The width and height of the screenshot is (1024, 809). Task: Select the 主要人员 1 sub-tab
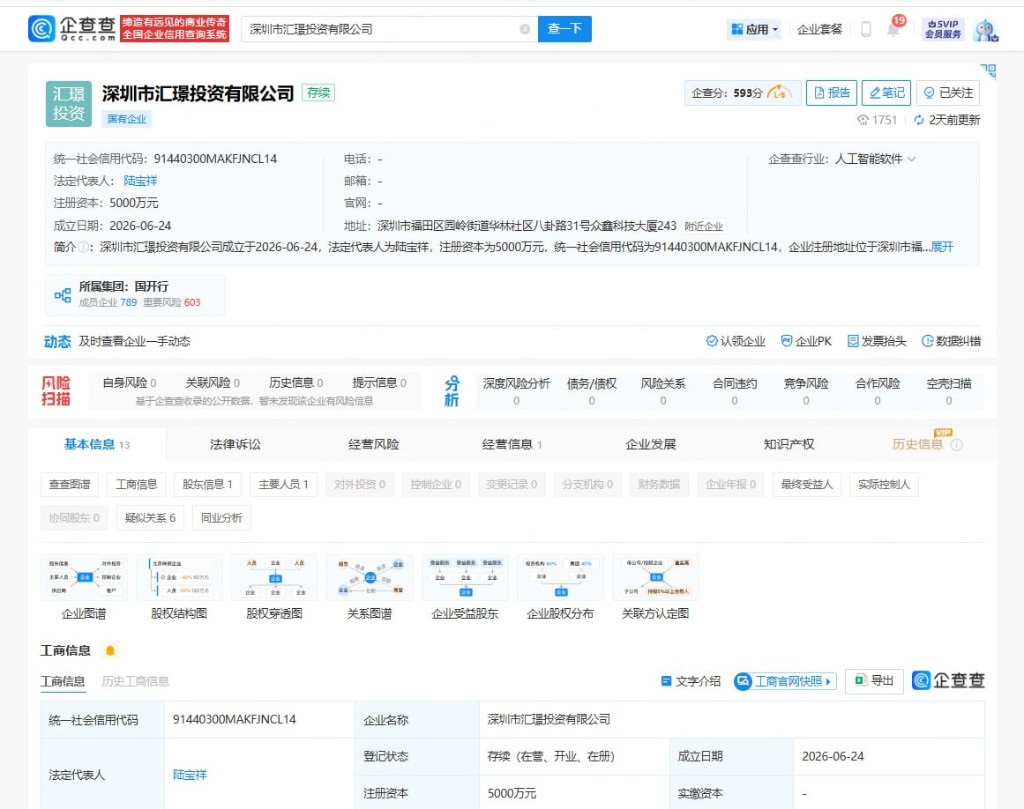pos(283,484)
